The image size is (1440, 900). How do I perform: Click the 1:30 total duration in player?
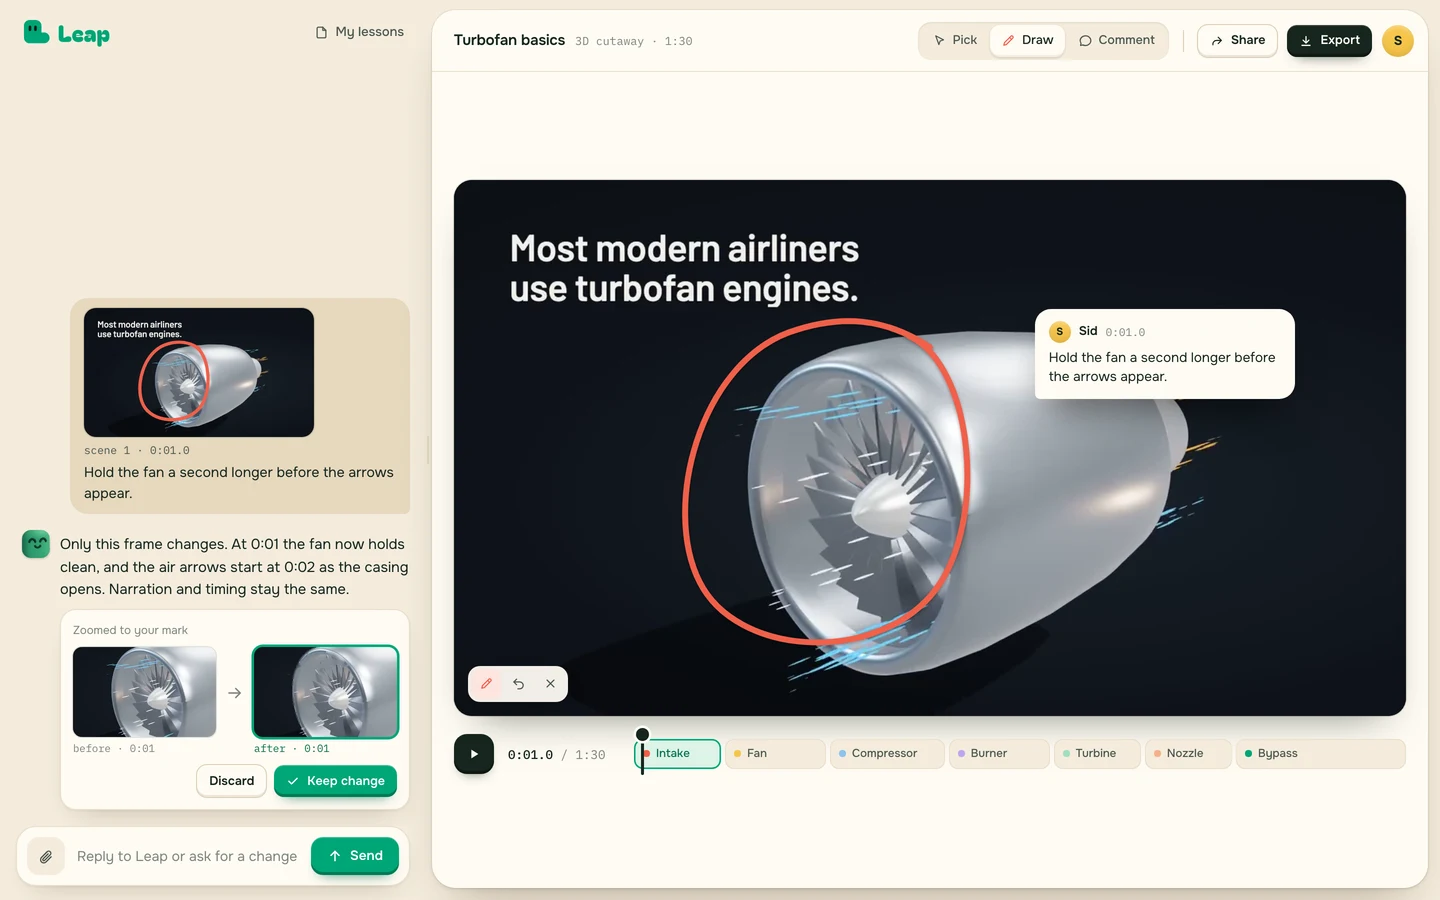pyautogui.click(x=590, y=755)
